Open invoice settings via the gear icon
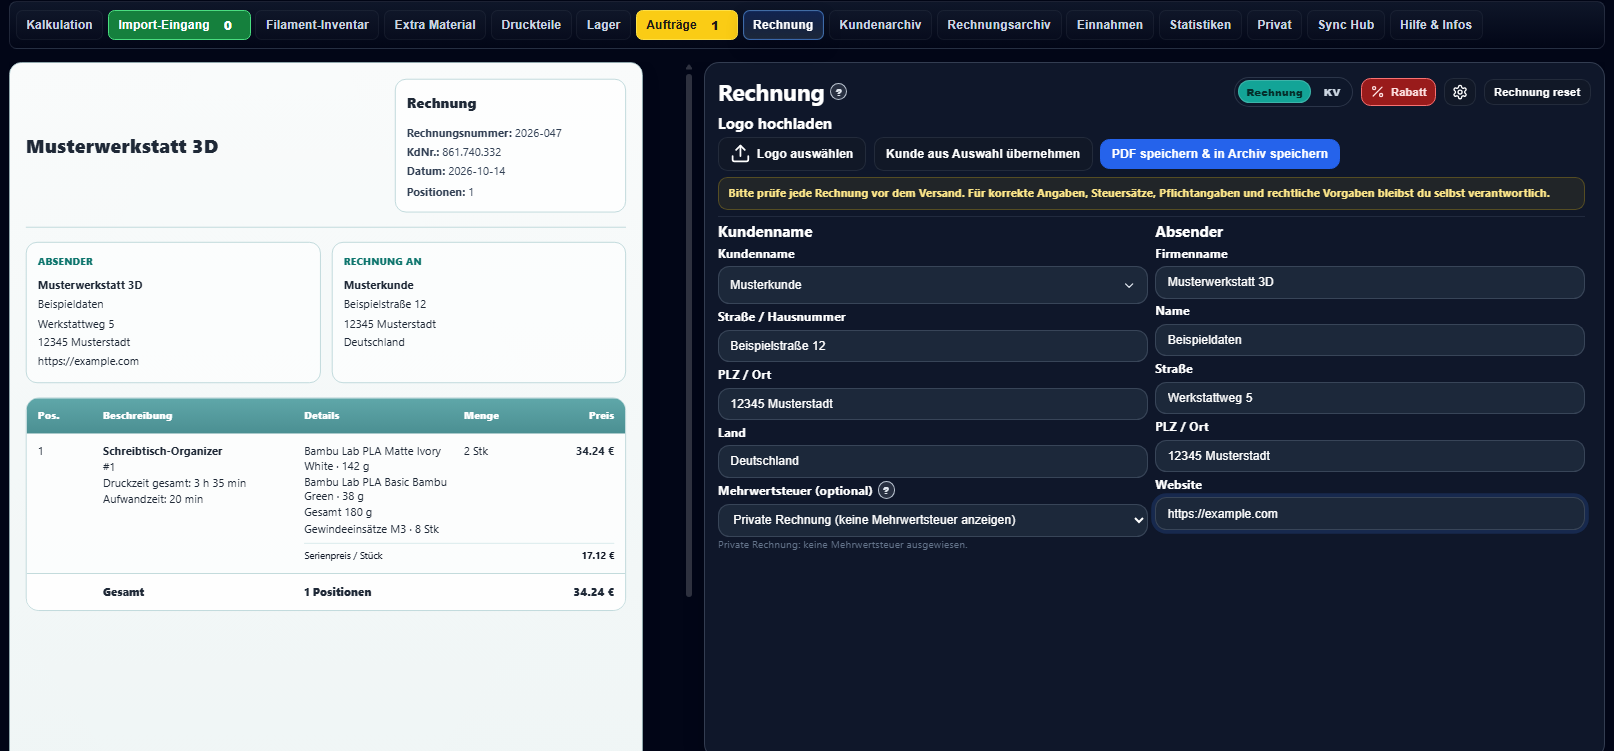 click(1460, 92)
